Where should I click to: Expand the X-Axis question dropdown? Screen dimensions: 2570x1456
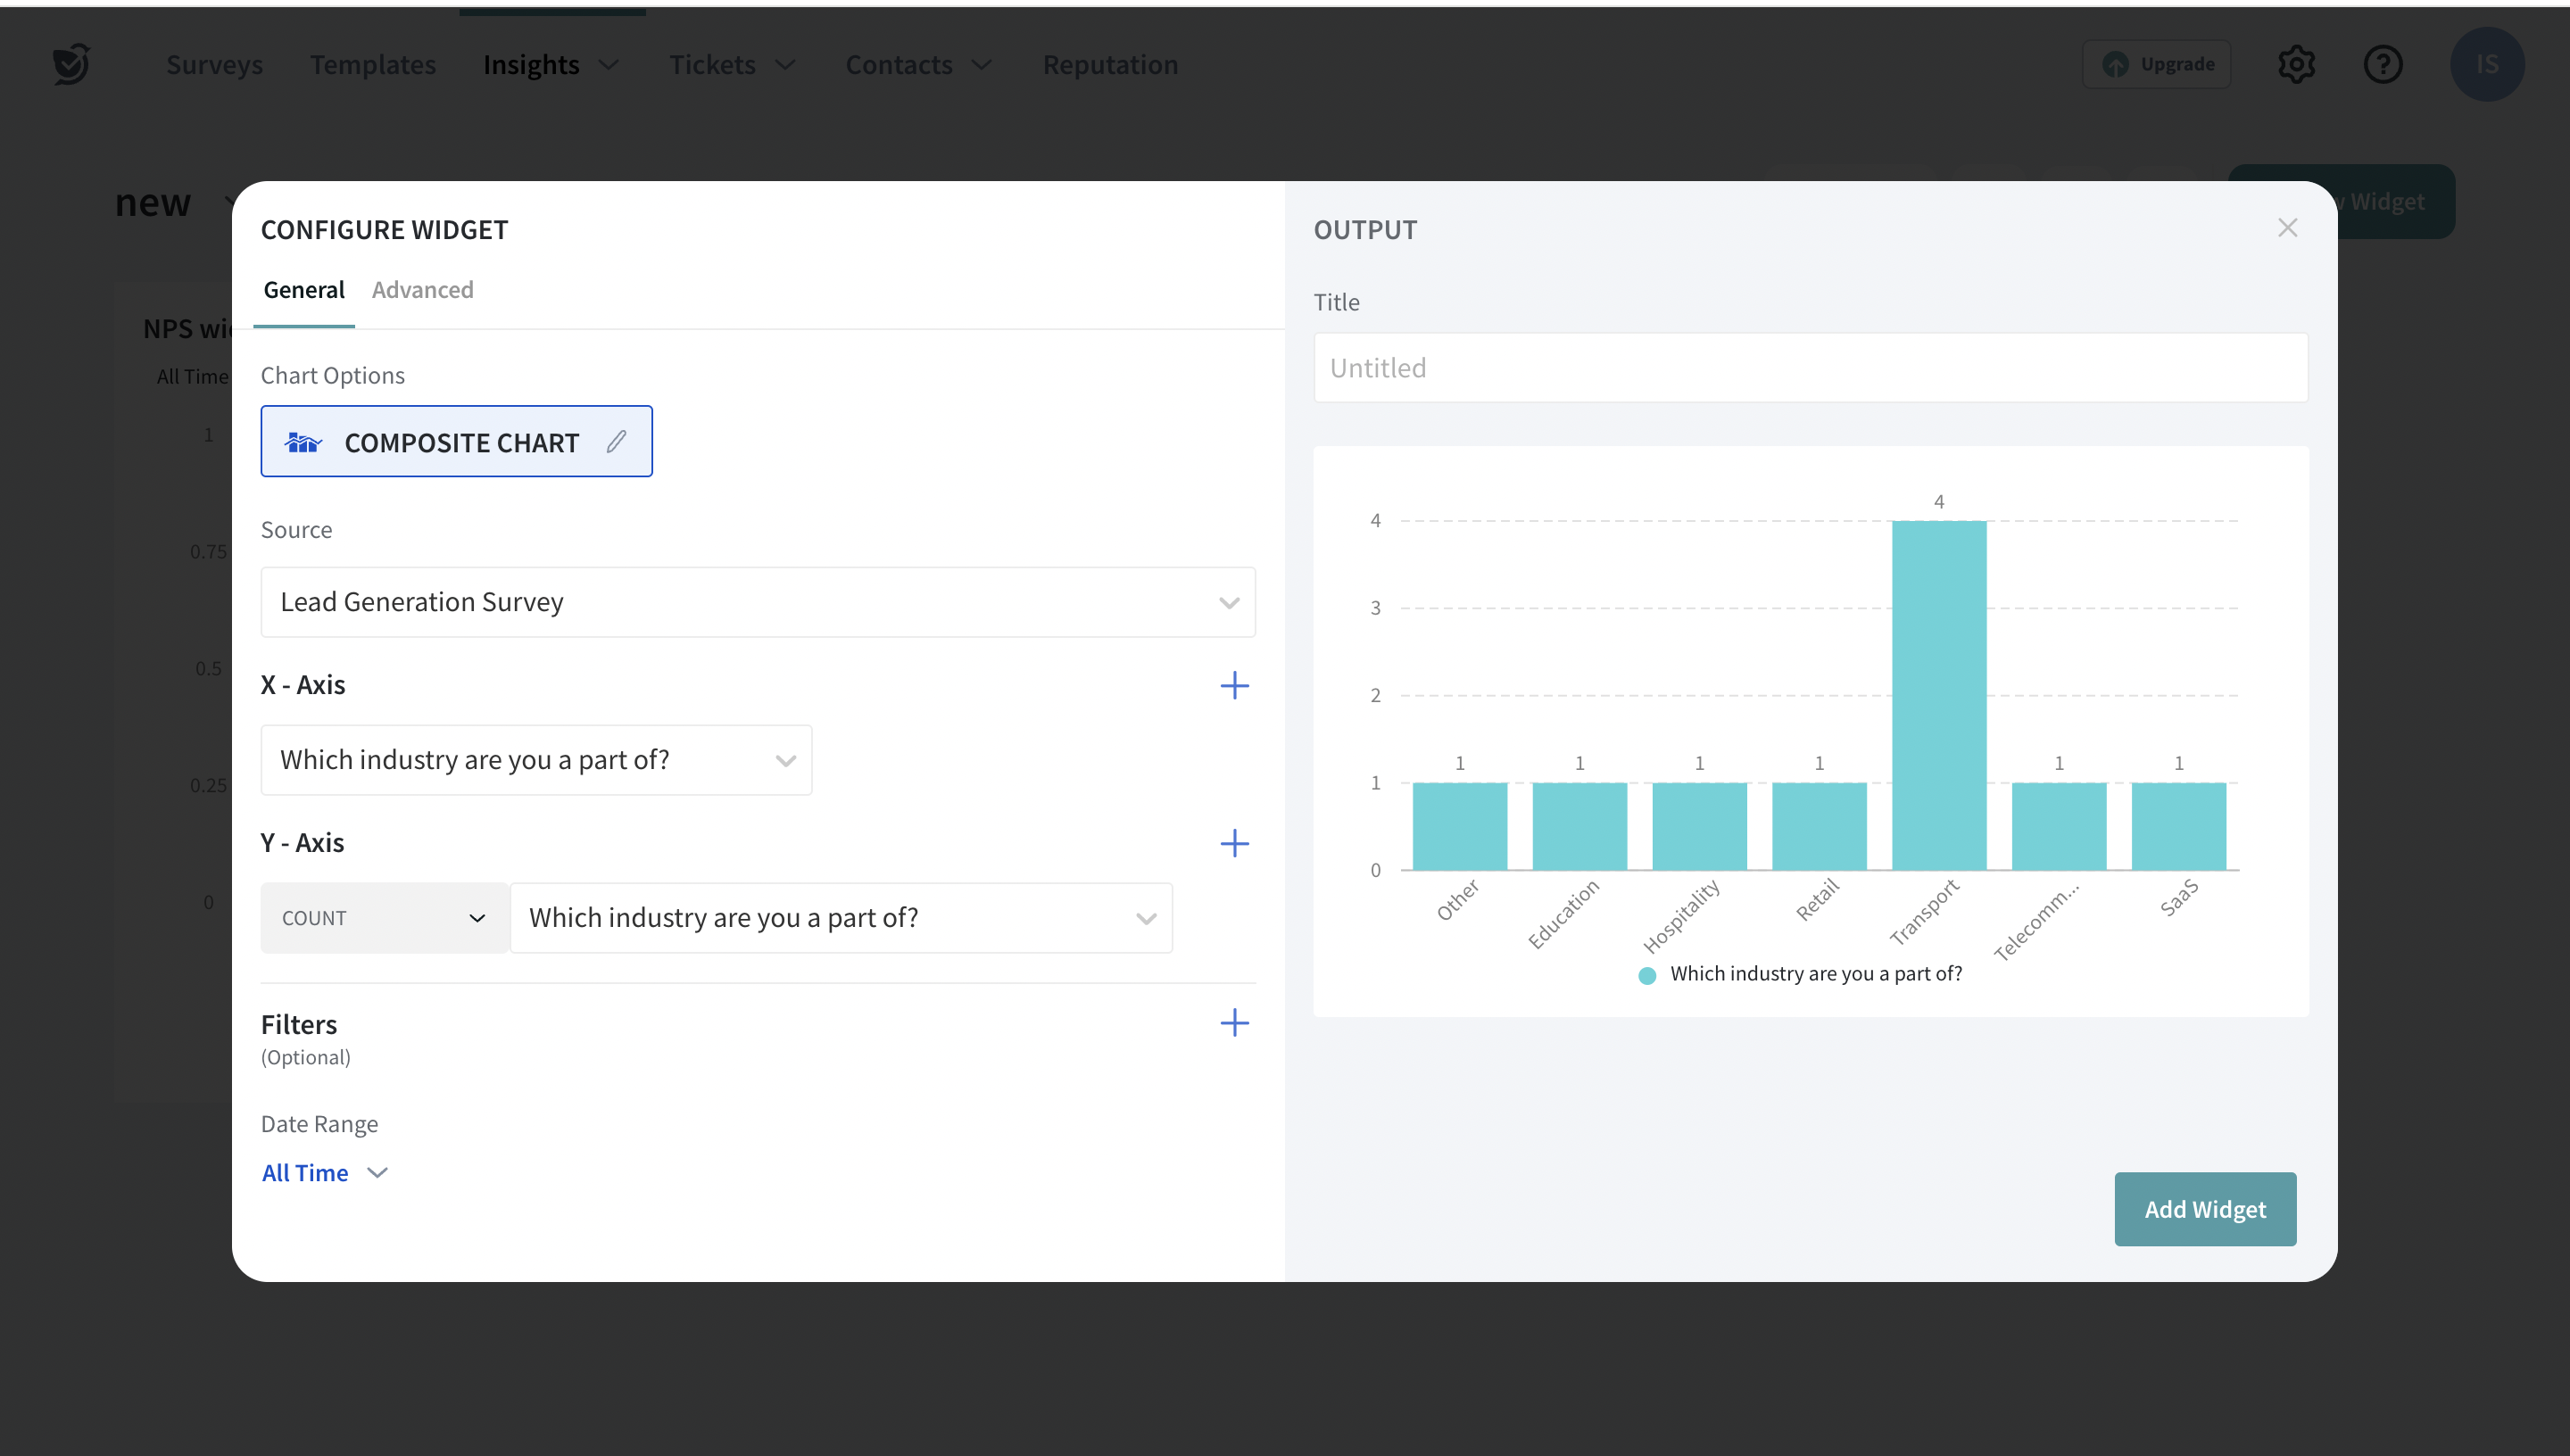coord(536,760)
